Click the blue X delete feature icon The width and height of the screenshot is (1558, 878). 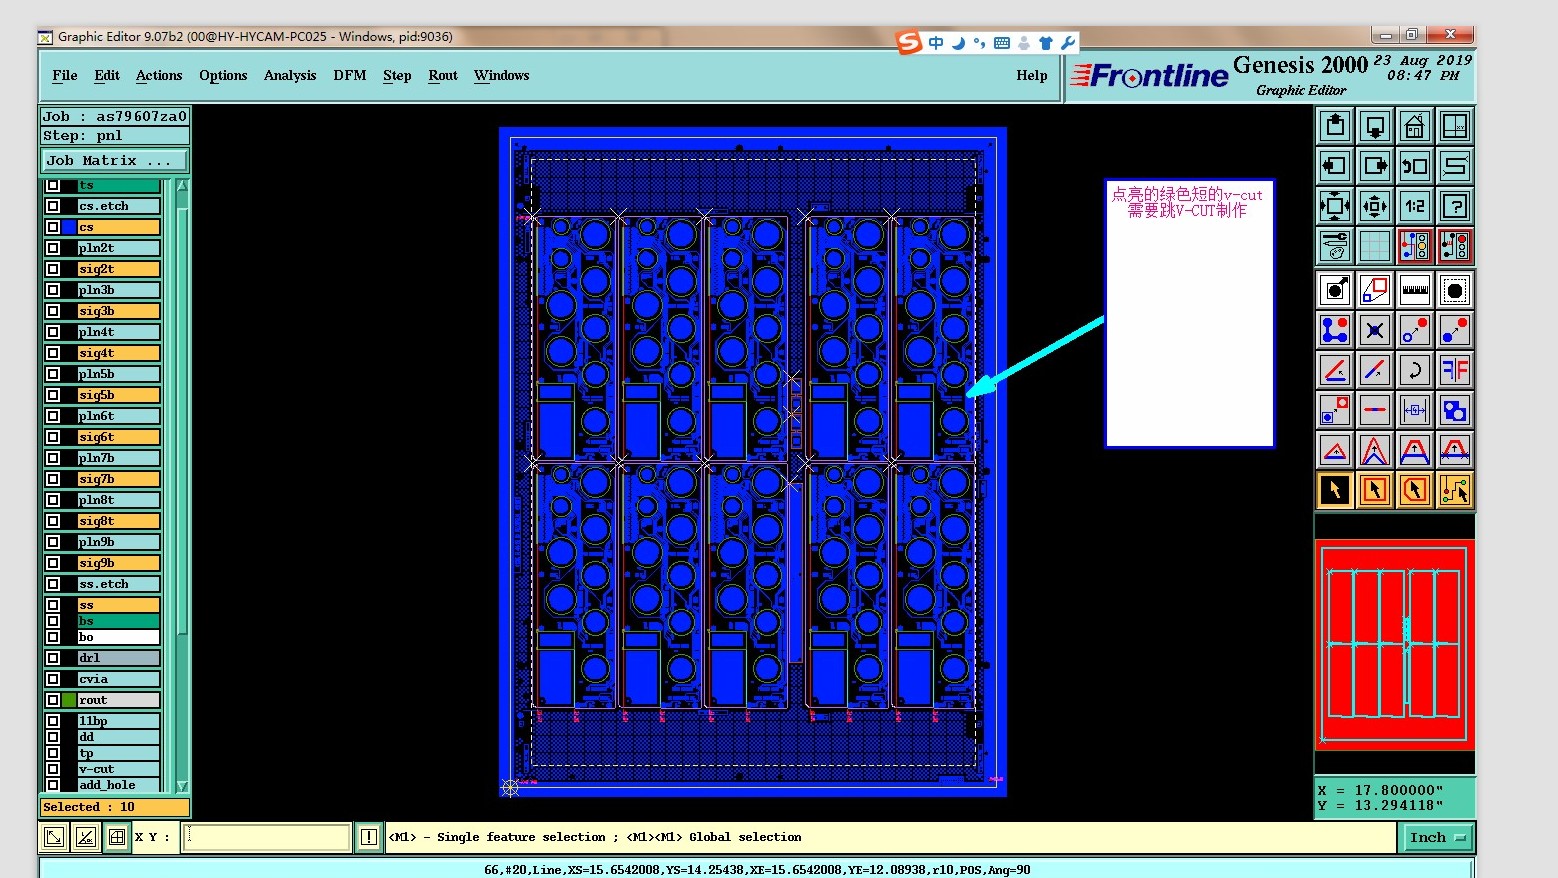tap(1375, 330)
